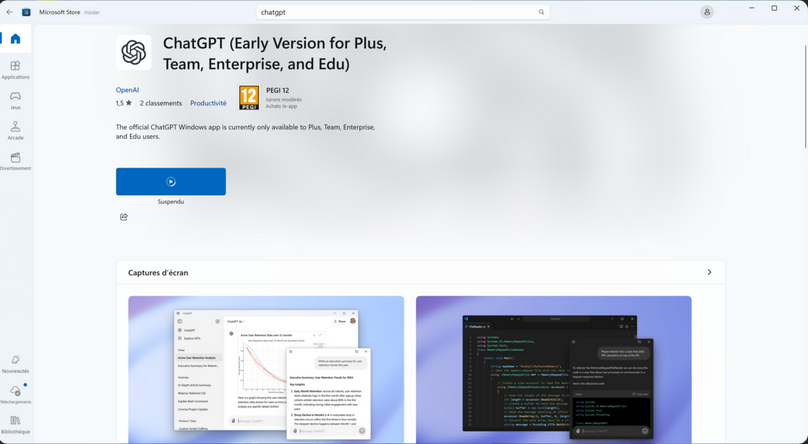Open the Téléchargements page
The width and height of the screenshot is (808, 444).
click(x=15, y=393)
